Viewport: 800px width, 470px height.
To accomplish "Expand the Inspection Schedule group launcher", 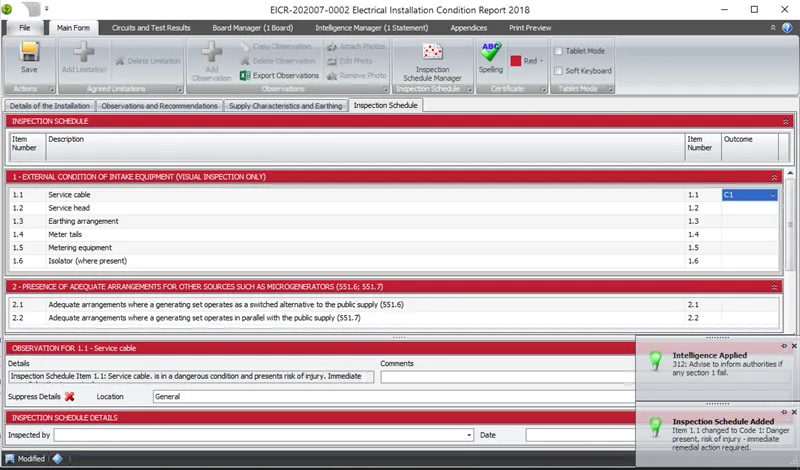I will click(x=469, y=89).
